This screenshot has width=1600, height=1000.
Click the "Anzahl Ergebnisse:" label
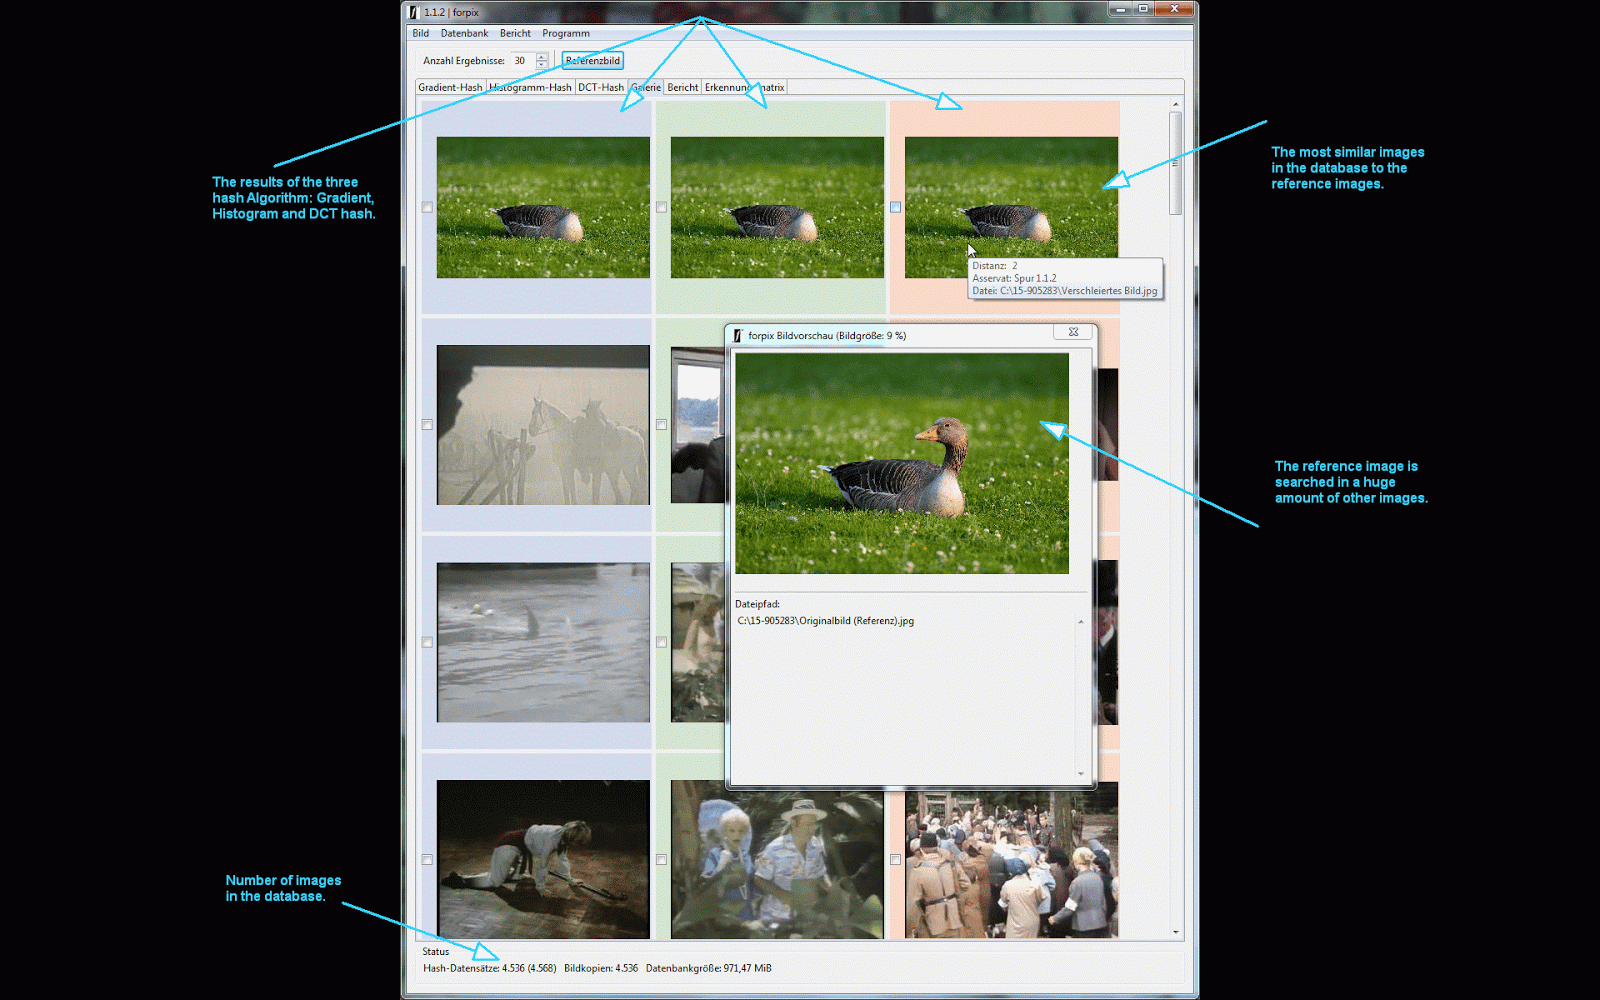(464, 61)
